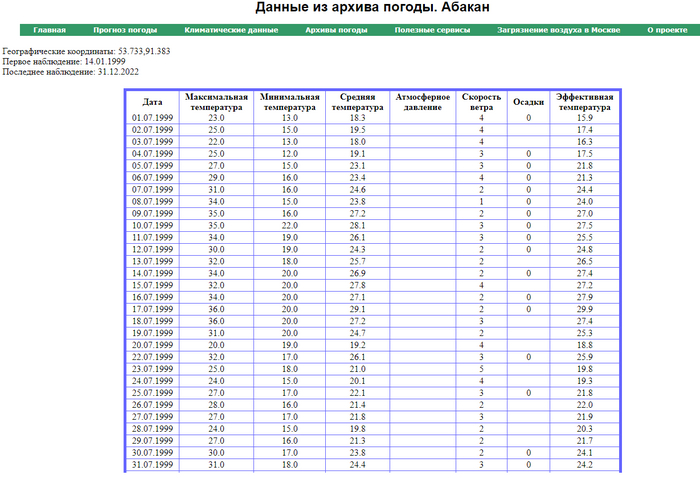The image size is (700, 479).
Task: Select the date cell 08.07.1999
Action: (152, 202)
